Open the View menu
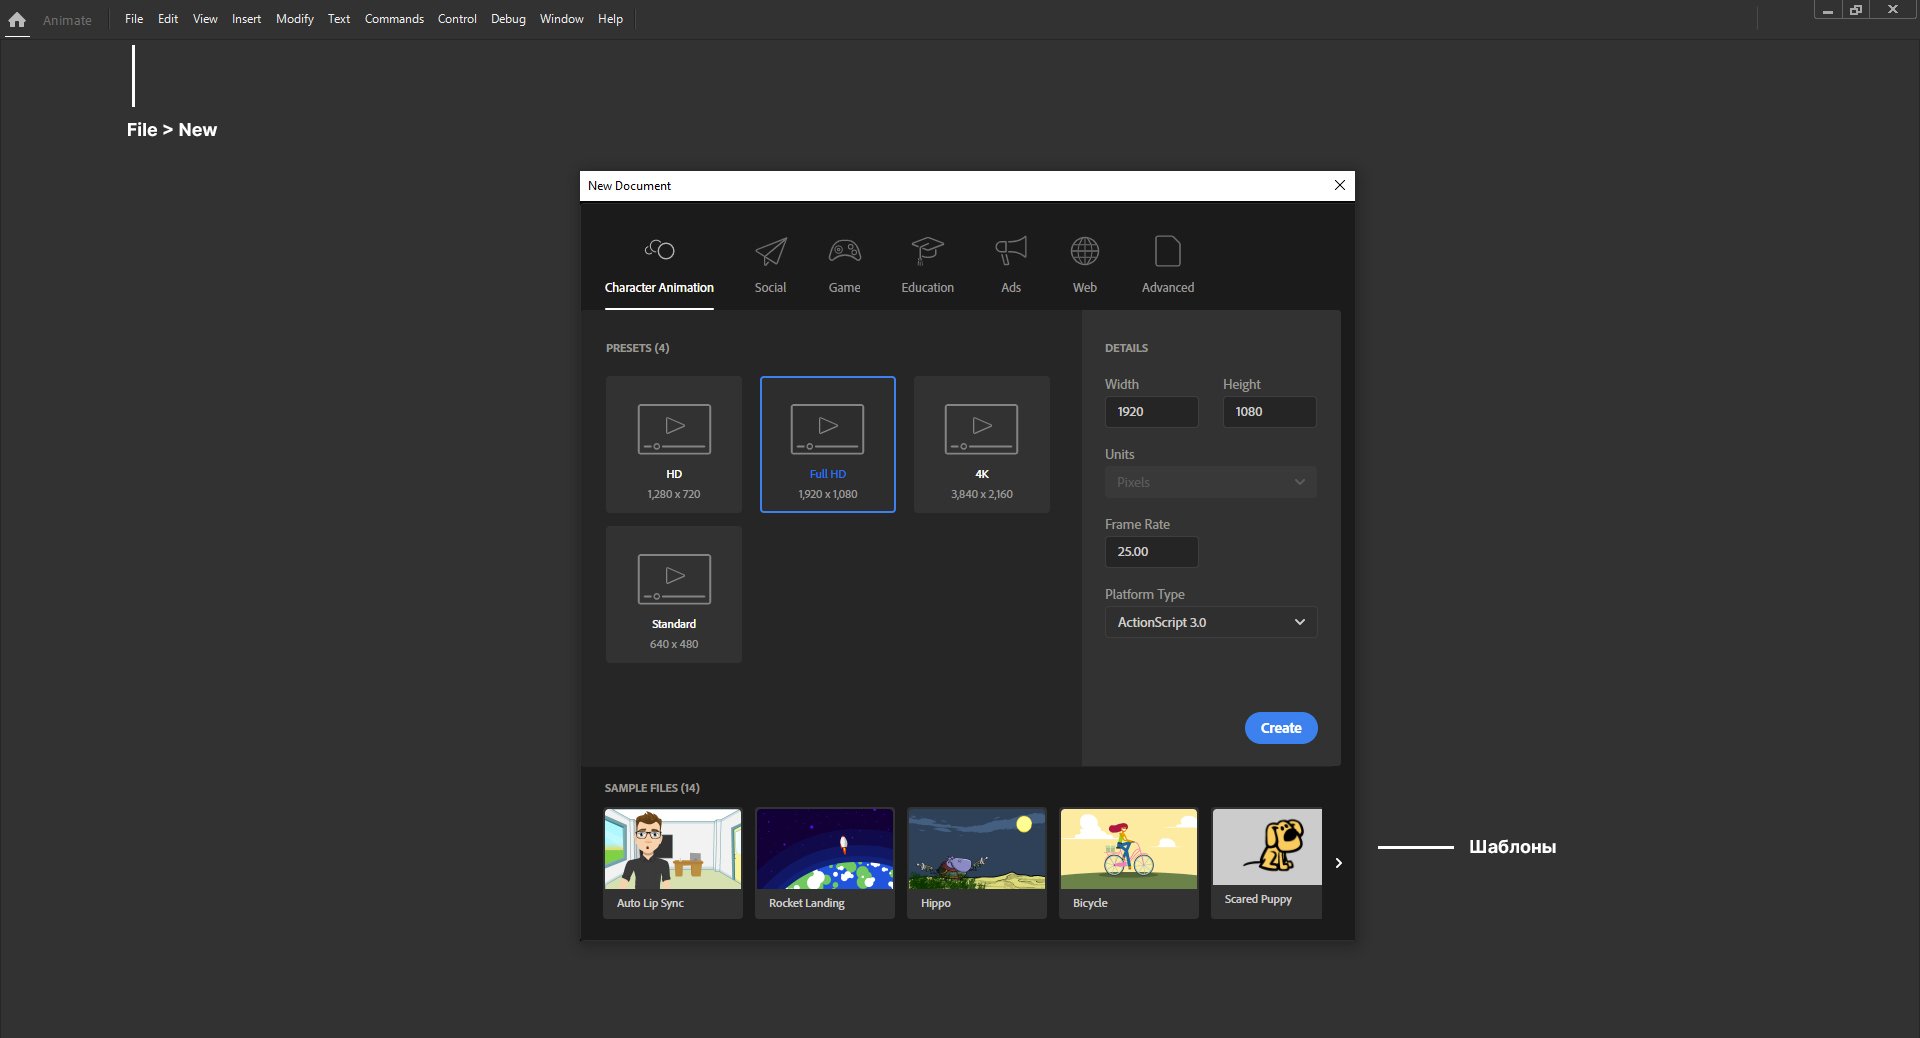The height and width of the screenshot is (1038, 1920). point(205,19)
